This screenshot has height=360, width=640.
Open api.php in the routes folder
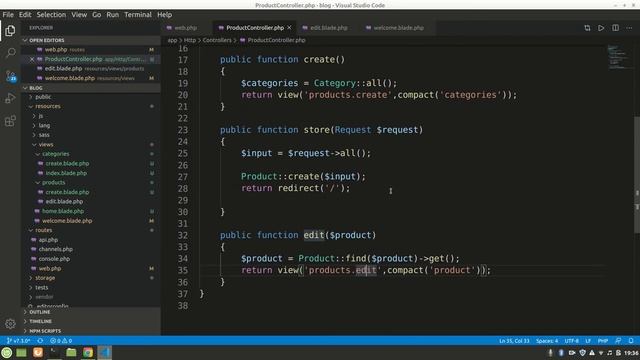point(48,240)
